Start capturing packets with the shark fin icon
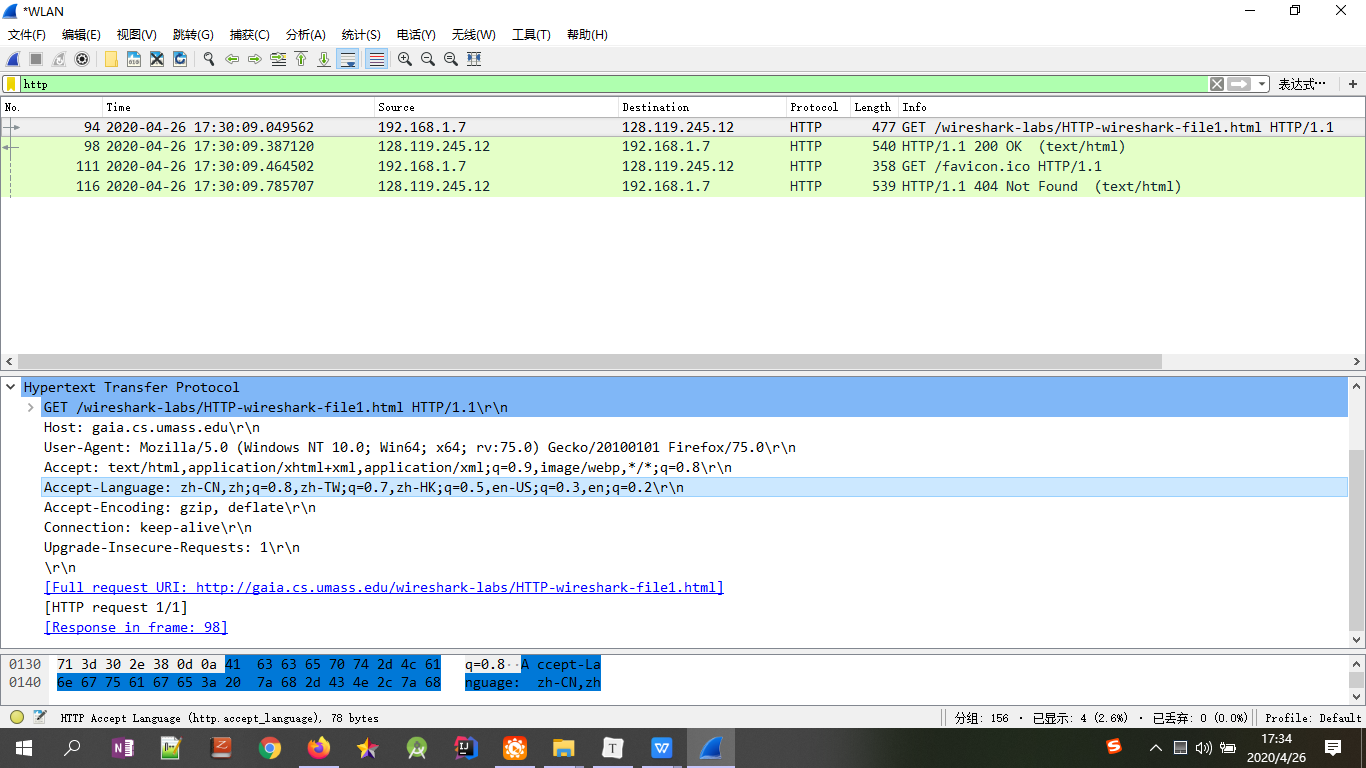 tap(12, 59)
